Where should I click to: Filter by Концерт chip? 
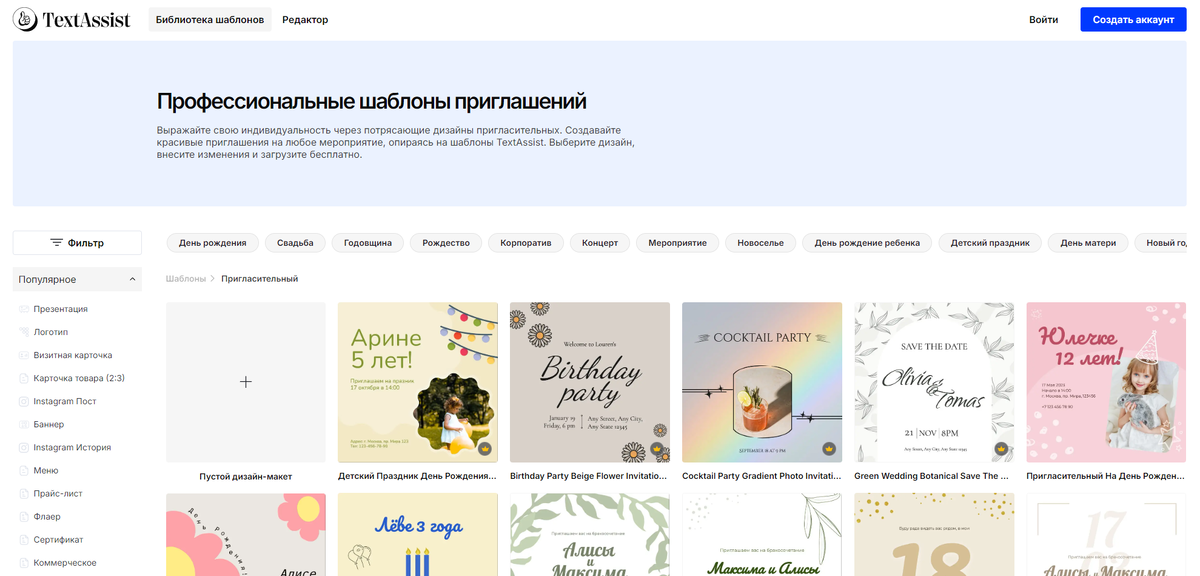click(600, 243)
